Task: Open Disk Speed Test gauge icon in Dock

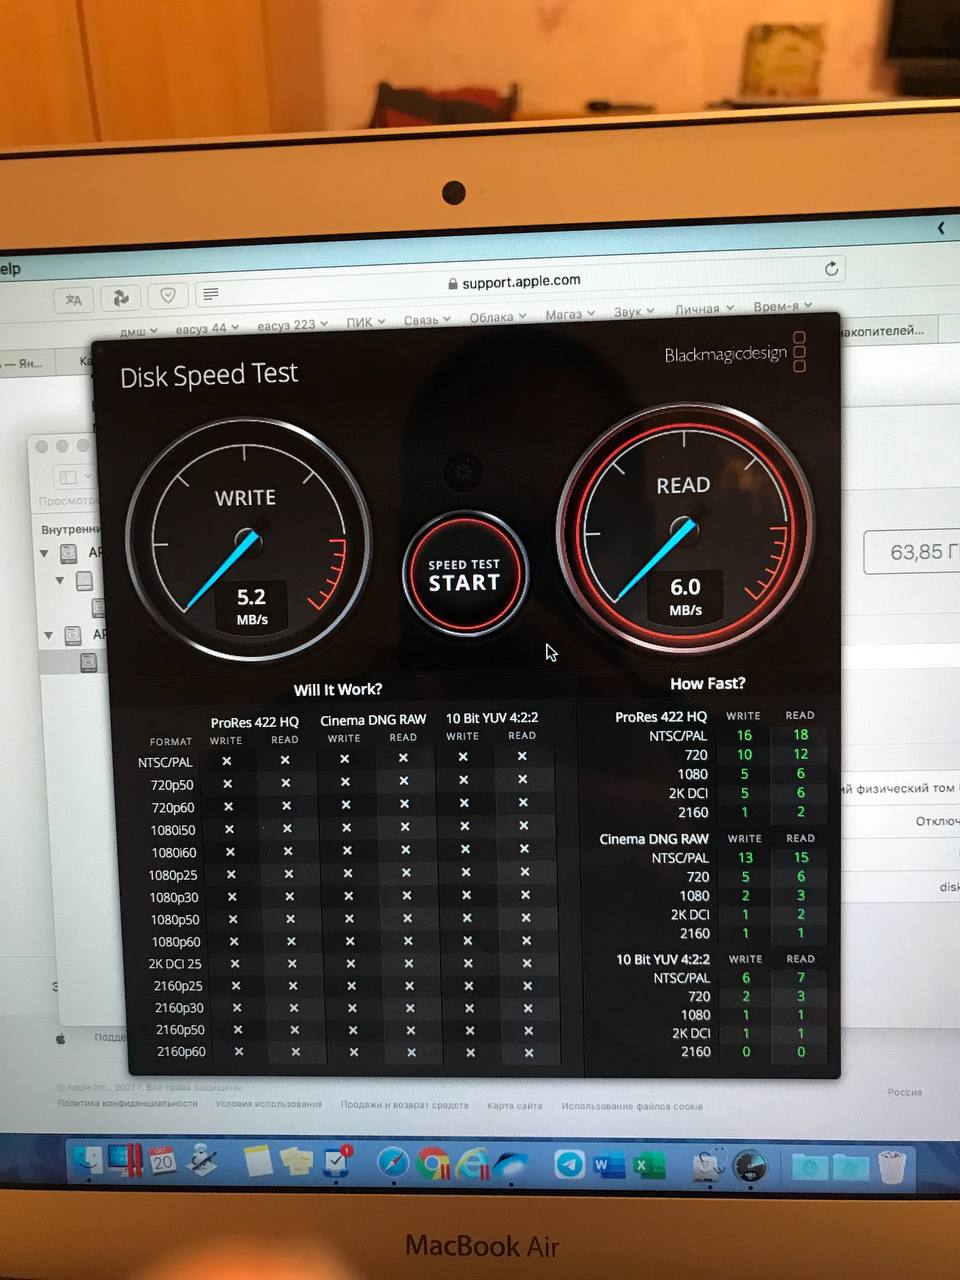Action: (749, 1166)
